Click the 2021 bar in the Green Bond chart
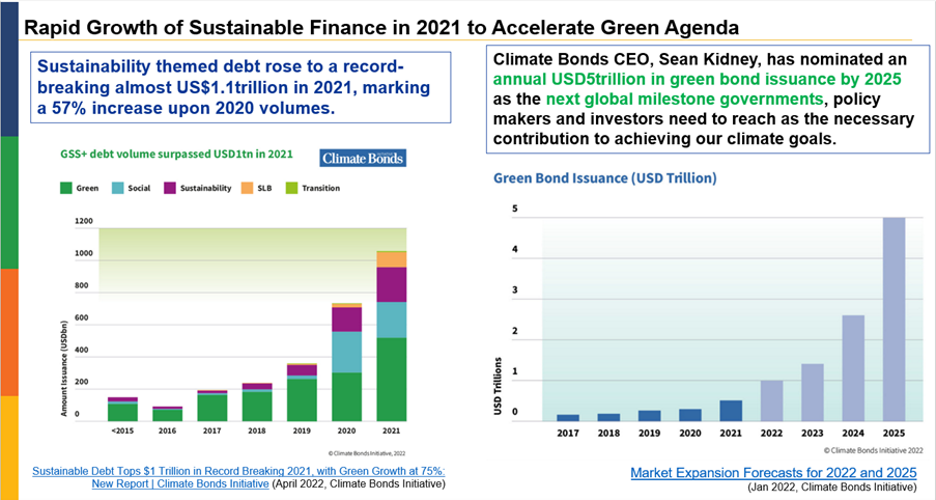The height and width of the screenshot is (500, 936). pos(731,411)
